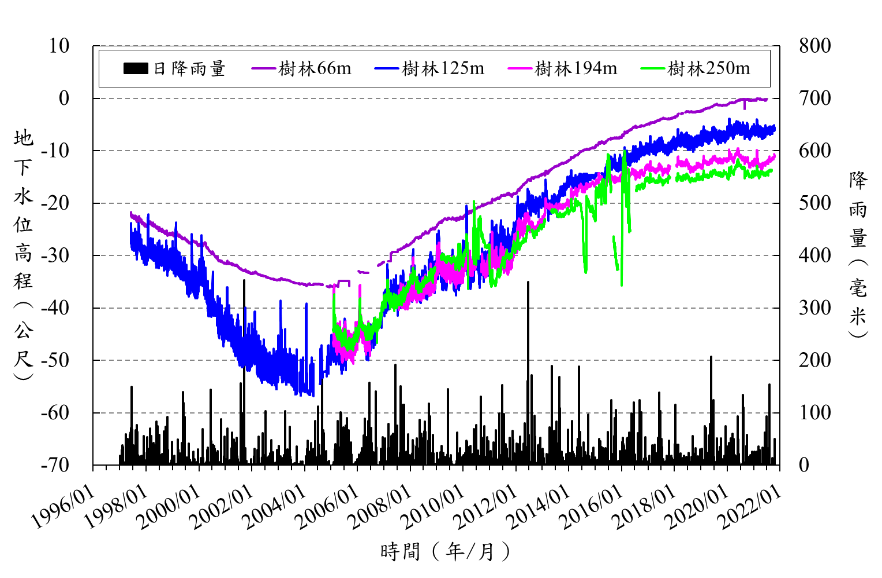Screen dimensions: 882x578
Task: Select the 樹林125m legend label
Action: tap(442, 69)
